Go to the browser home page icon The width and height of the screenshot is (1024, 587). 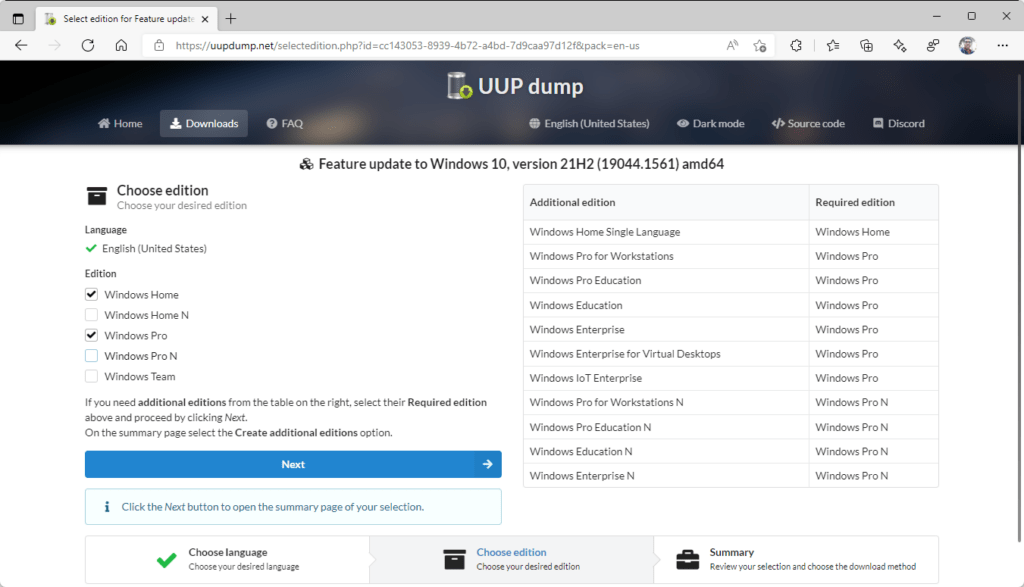click(121, 45)
